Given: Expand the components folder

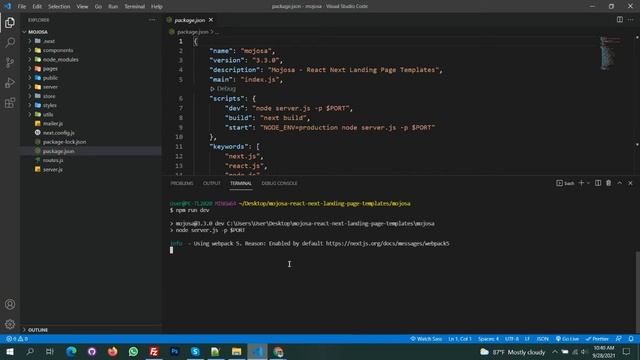Looking at the screenshot, I should pyautogui.click(x=58, y=50).
